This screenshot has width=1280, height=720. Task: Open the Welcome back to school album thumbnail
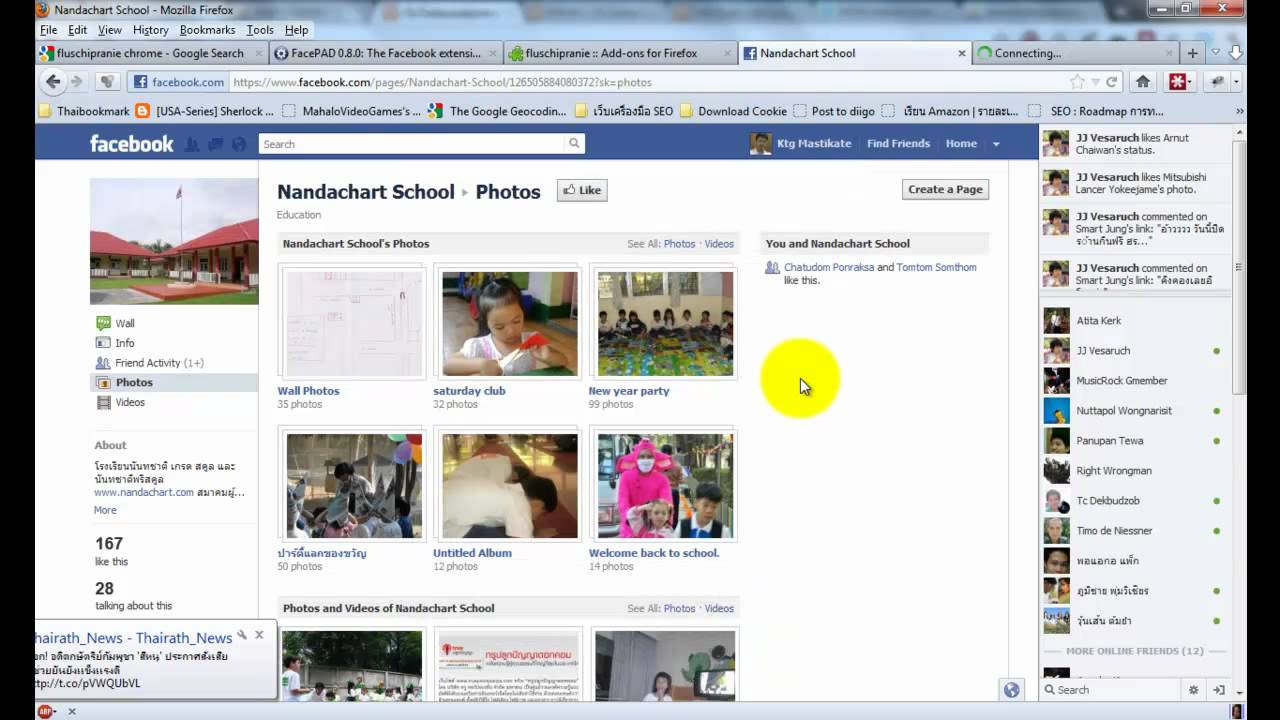(x=665, y=485)
